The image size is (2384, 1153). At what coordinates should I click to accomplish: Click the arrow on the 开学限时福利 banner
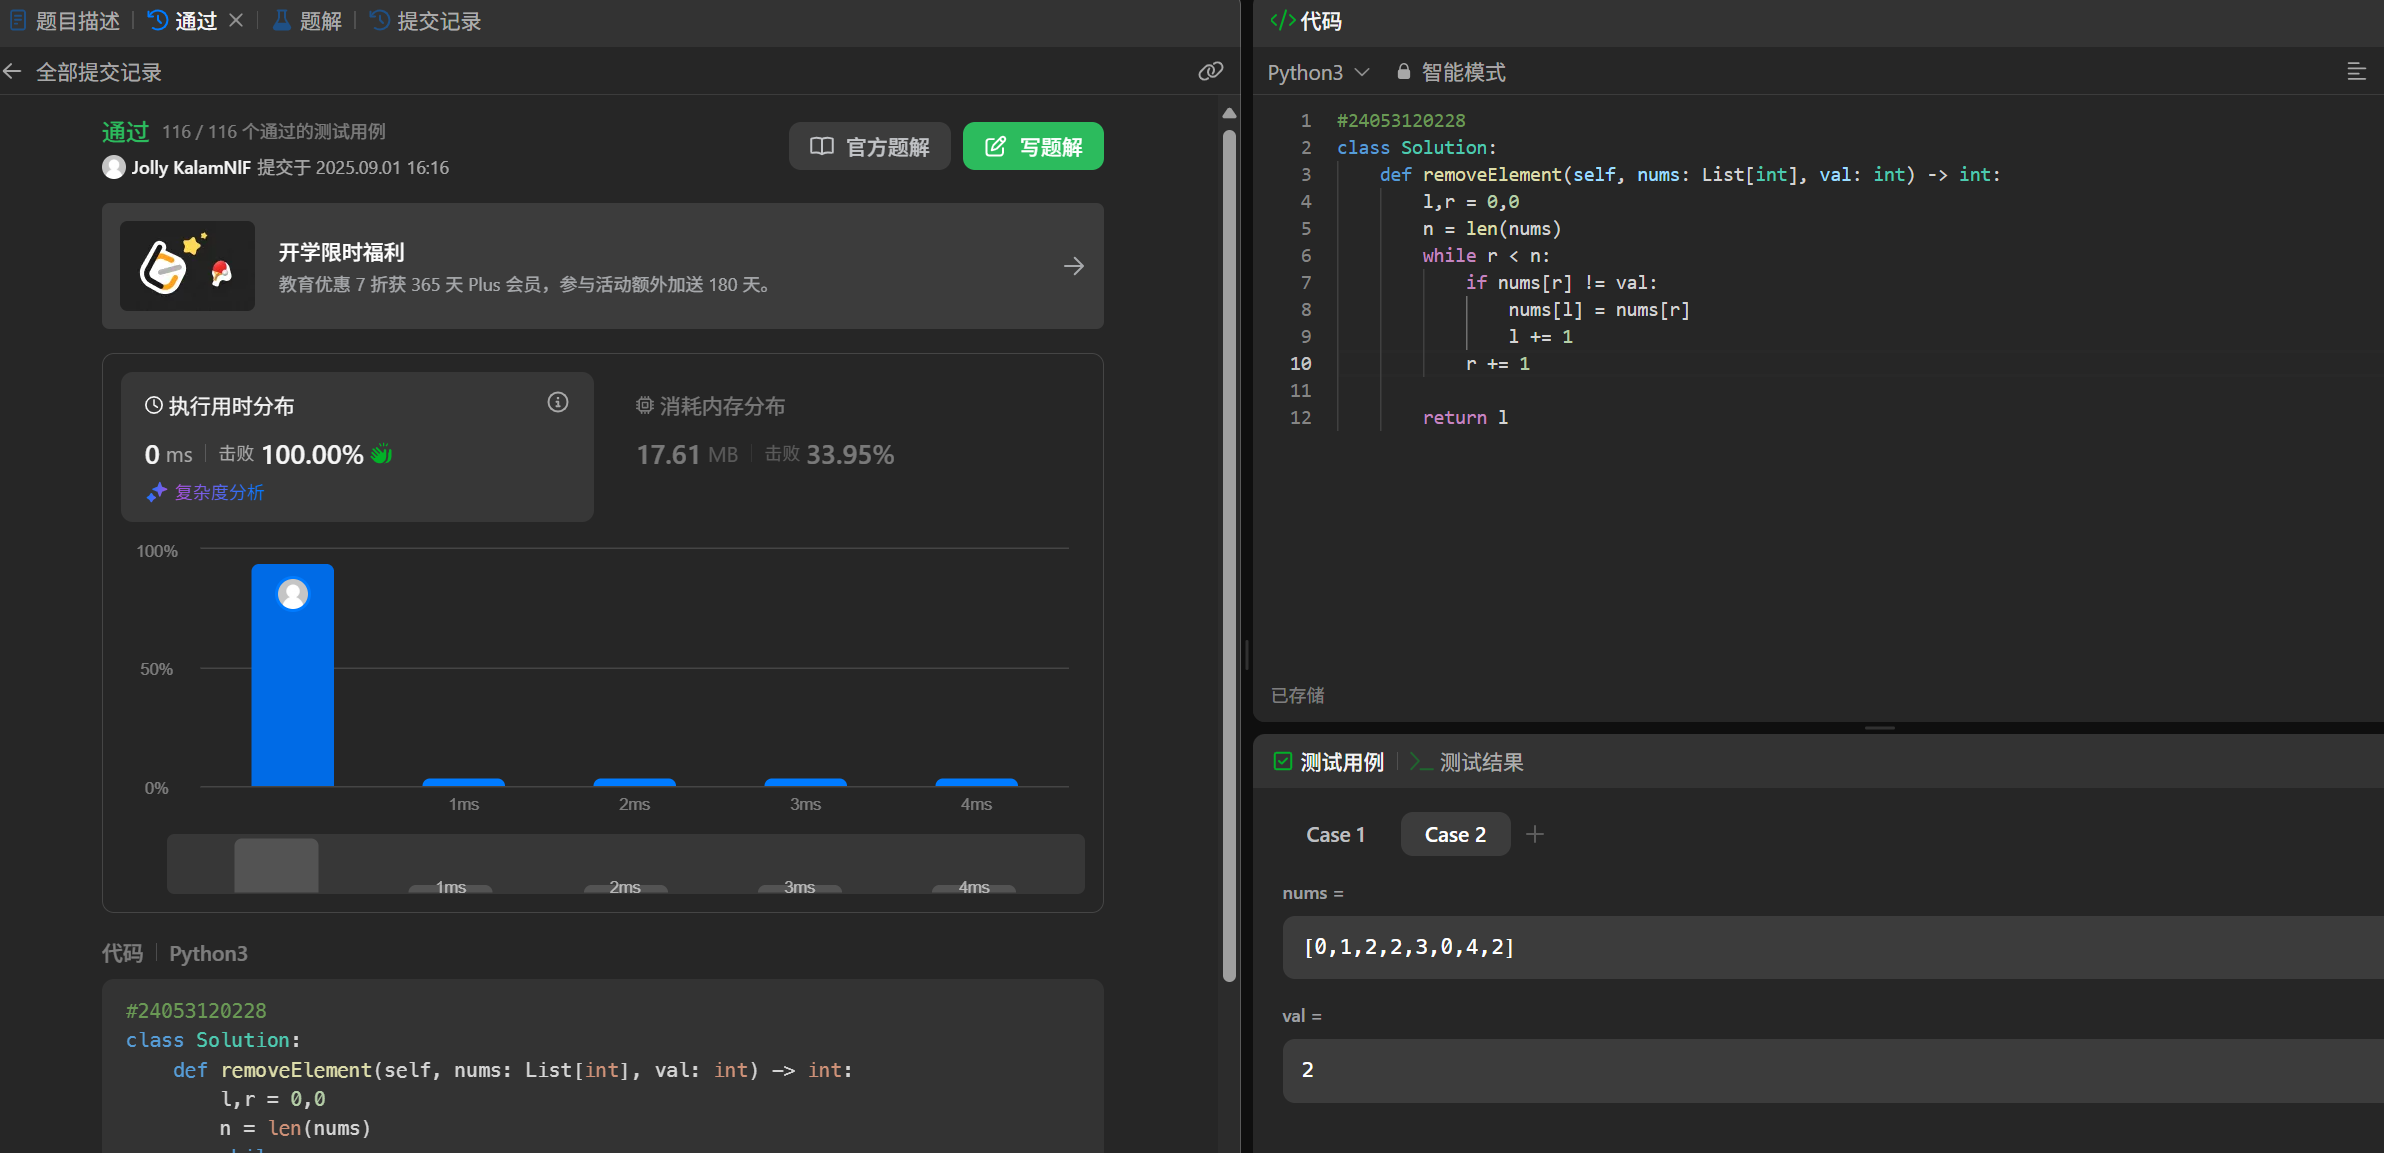point(1073,266)
